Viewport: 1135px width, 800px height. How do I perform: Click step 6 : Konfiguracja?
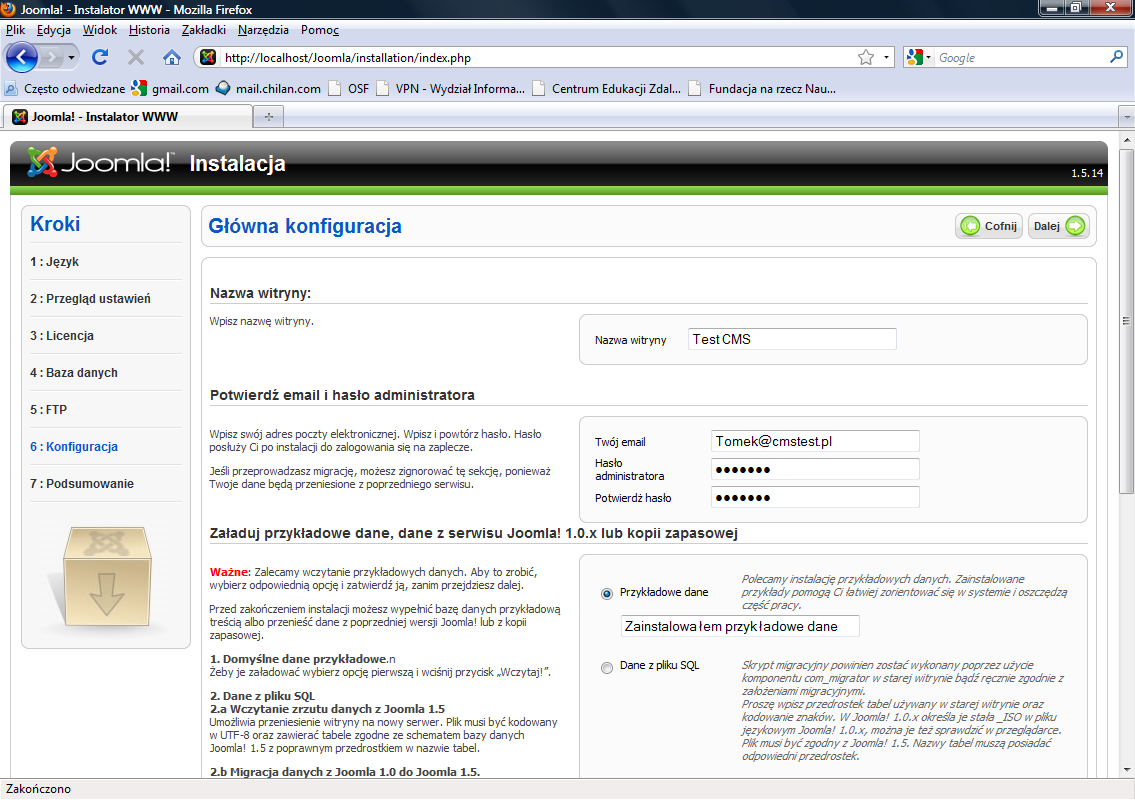74,446
